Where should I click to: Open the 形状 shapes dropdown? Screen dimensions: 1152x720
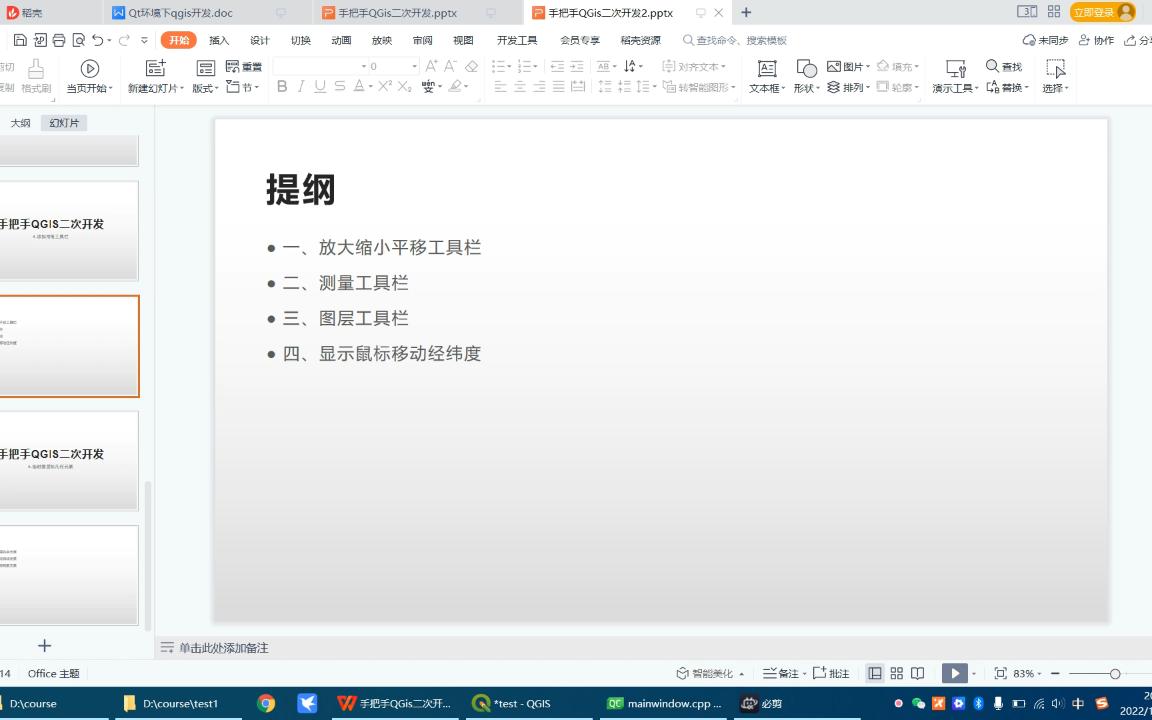(x=804, y=87)
